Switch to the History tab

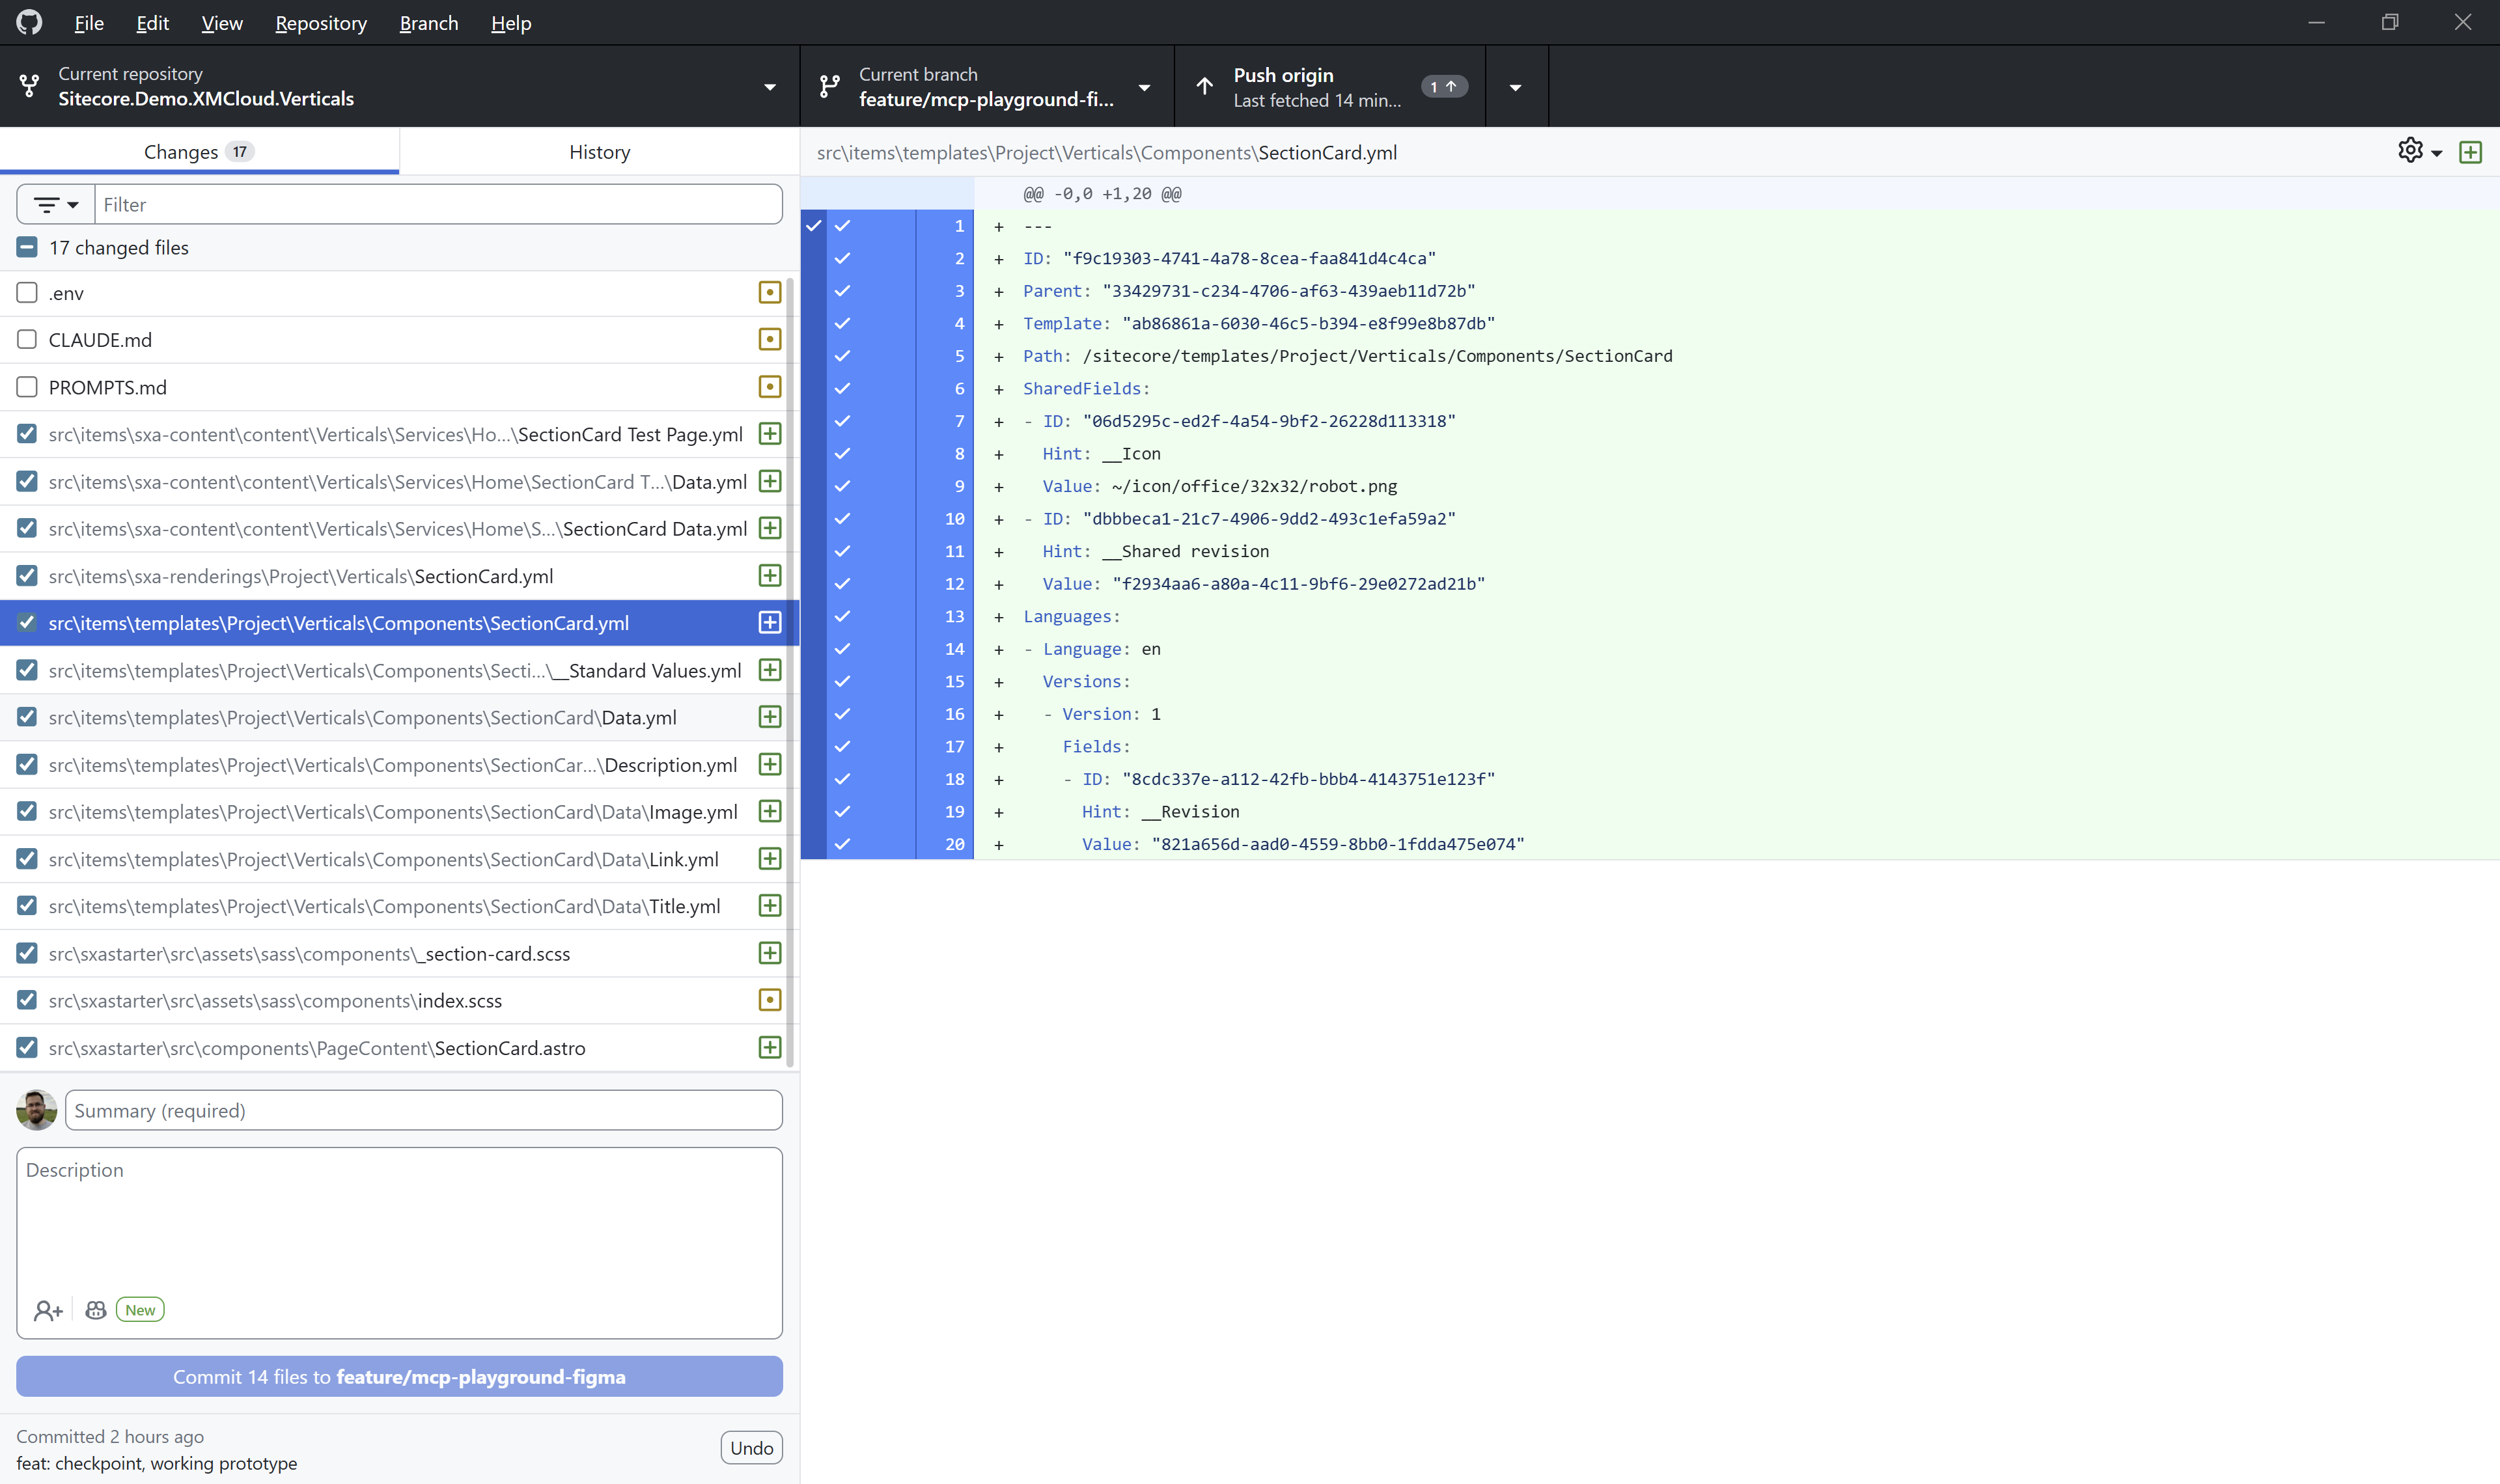point(599,151)
